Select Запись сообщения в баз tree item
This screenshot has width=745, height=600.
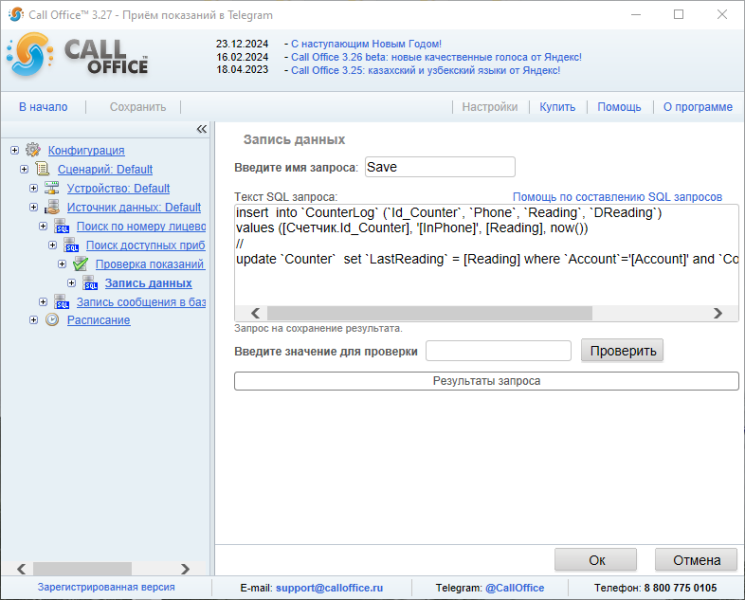click(141, 302)
